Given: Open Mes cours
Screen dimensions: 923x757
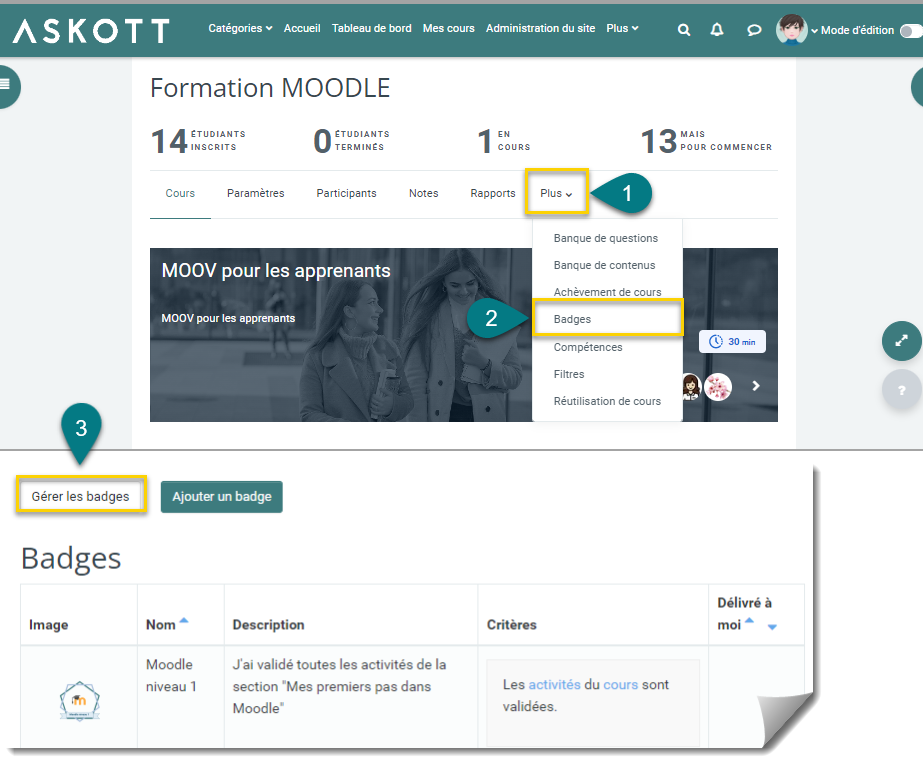Looking at the screenshot, I should (x=449, y=28).
